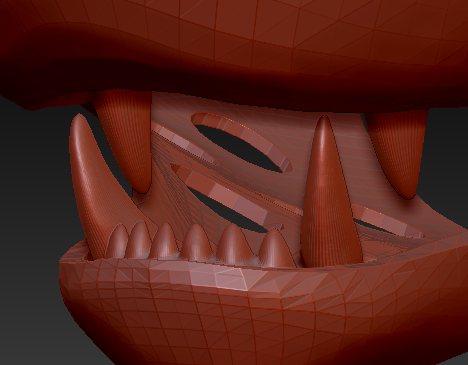The width and height of the screenshot is (468, 365).
Task: Click the first small lower tooth beside the tusk
Action: tap(117, 242)
